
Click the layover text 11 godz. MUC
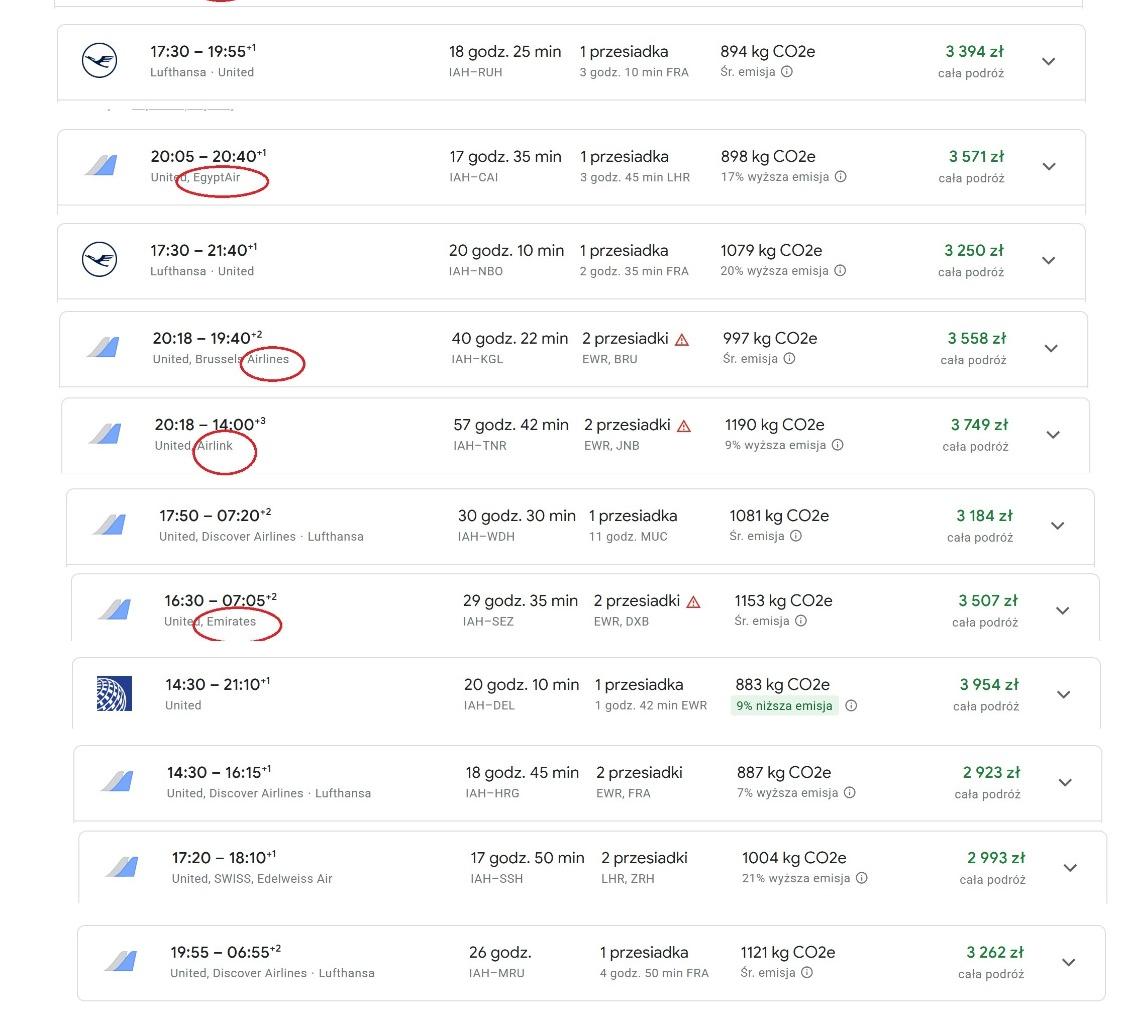point(628,536)
